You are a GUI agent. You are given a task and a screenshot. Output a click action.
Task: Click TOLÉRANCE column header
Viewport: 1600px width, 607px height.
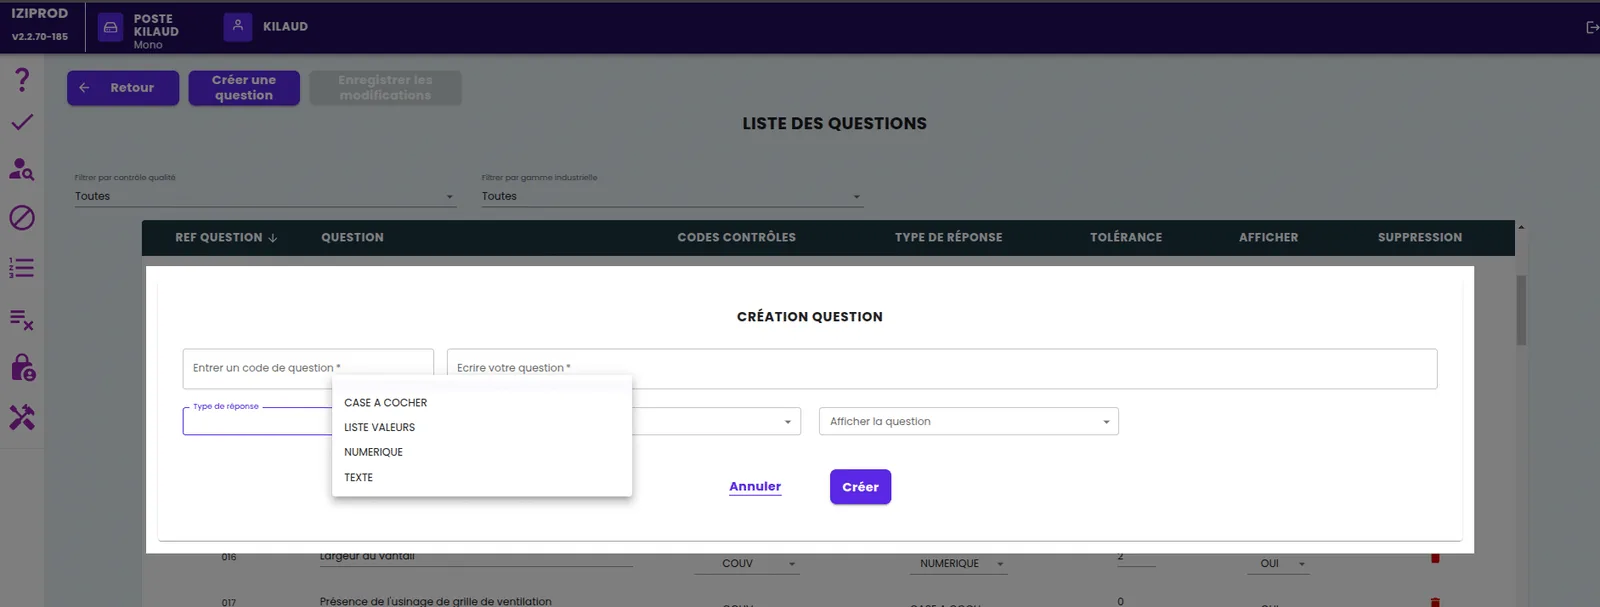point(1126,238)
